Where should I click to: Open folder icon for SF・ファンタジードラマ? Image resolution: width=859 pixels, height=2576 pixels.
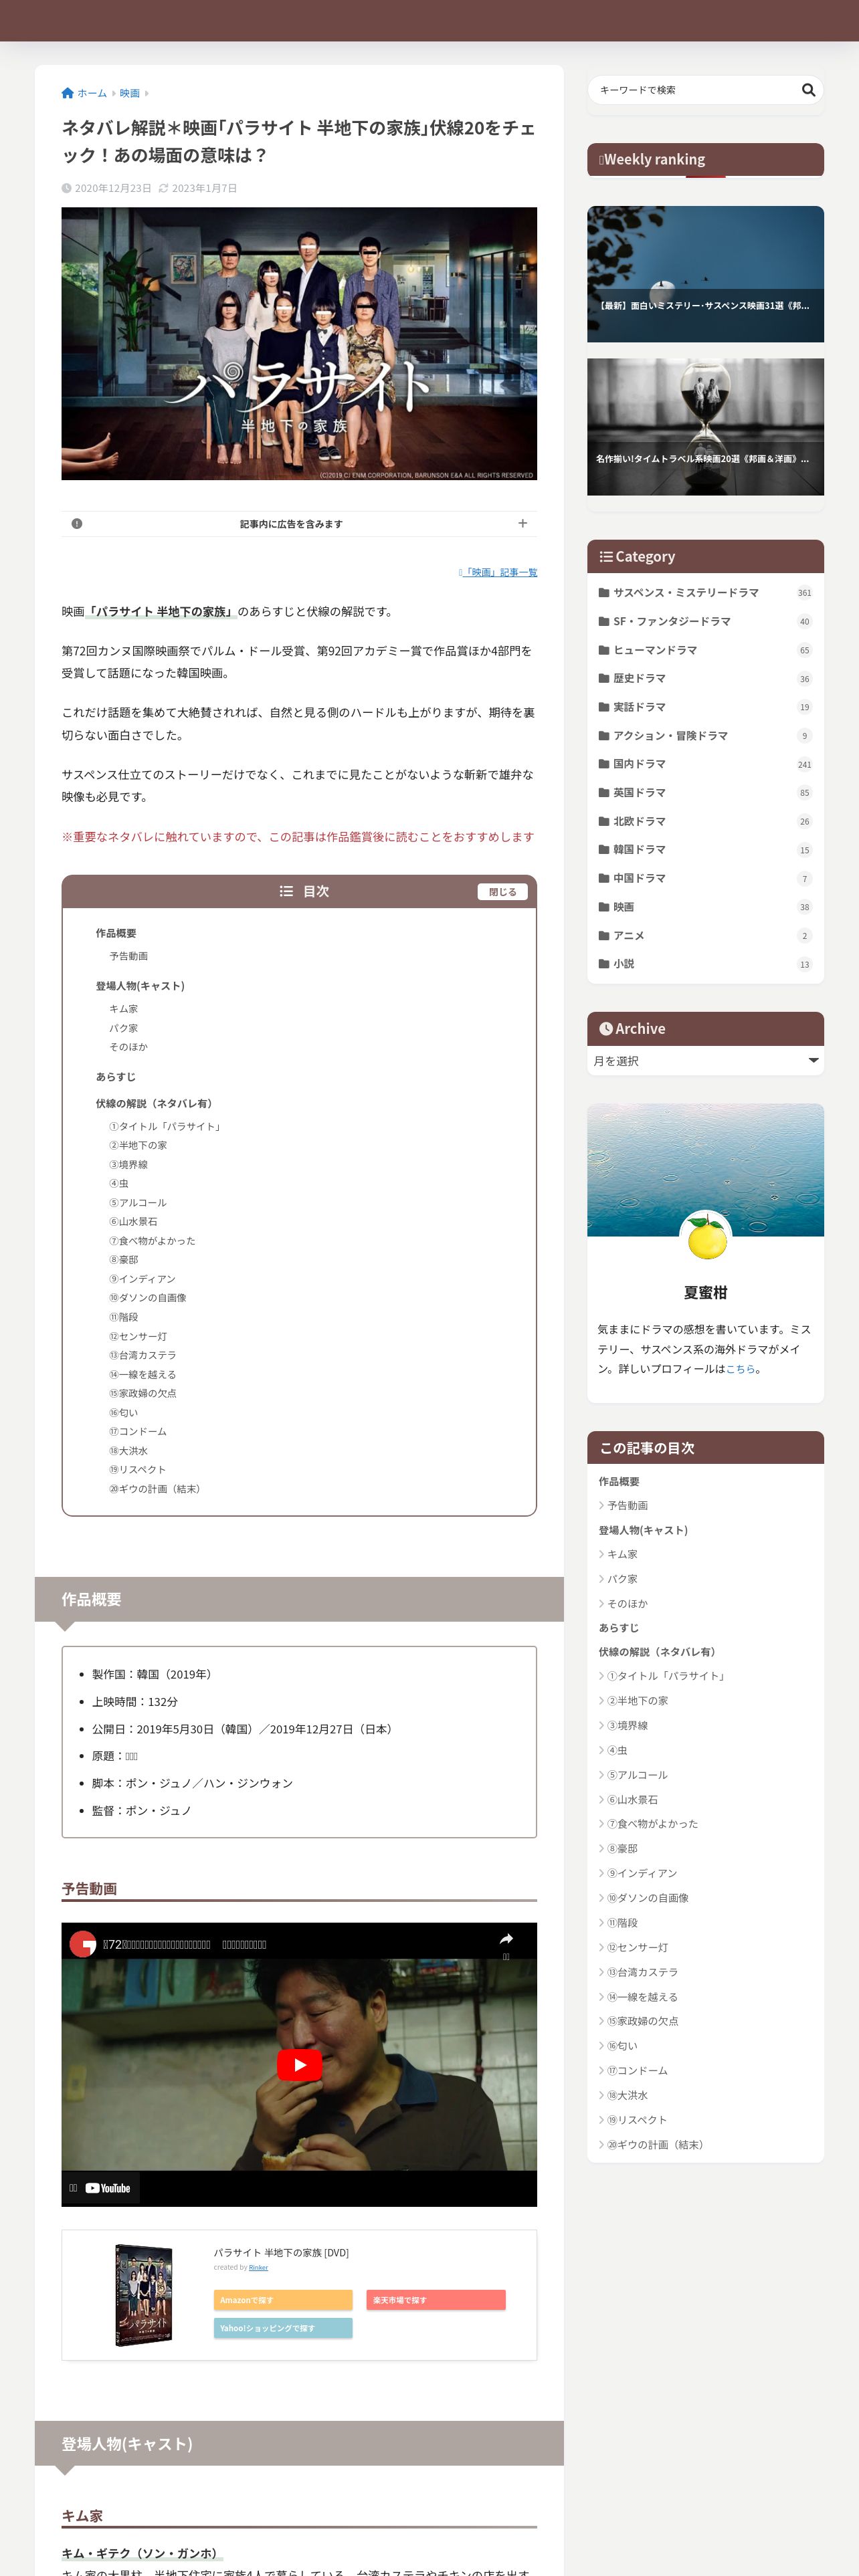coord(604,621)
